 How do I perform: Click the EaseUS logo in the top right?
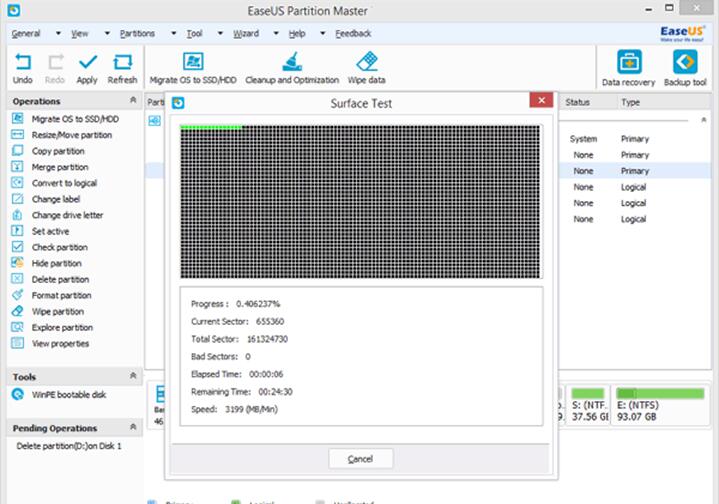(681, 33)
